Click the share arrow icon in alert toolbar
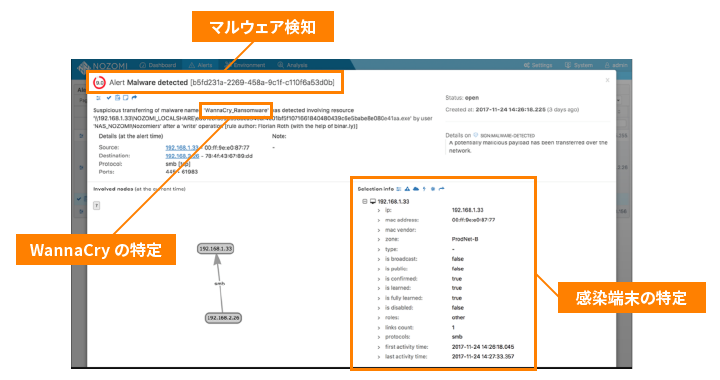 coord(134,98)
